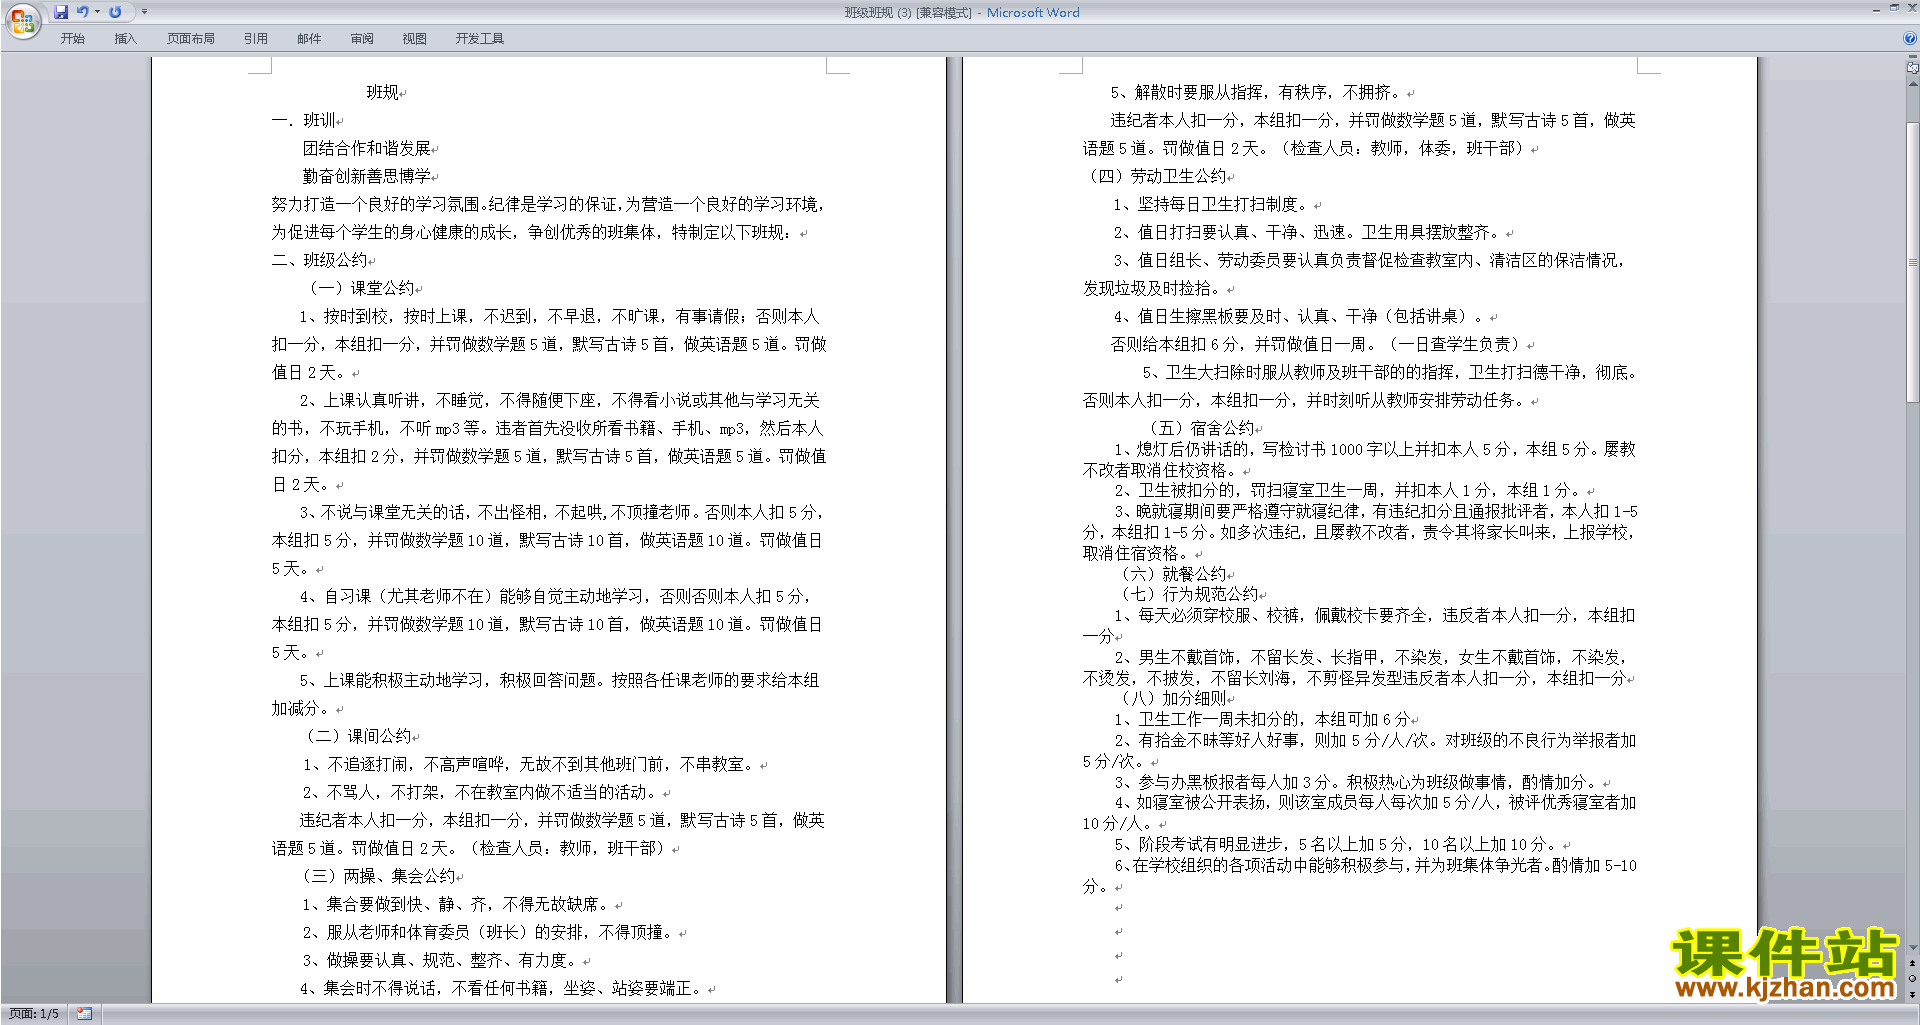Click the line 3、做操要认真、规范
The width and height of the screenshot is (1920, 1025).
point(440,960)
